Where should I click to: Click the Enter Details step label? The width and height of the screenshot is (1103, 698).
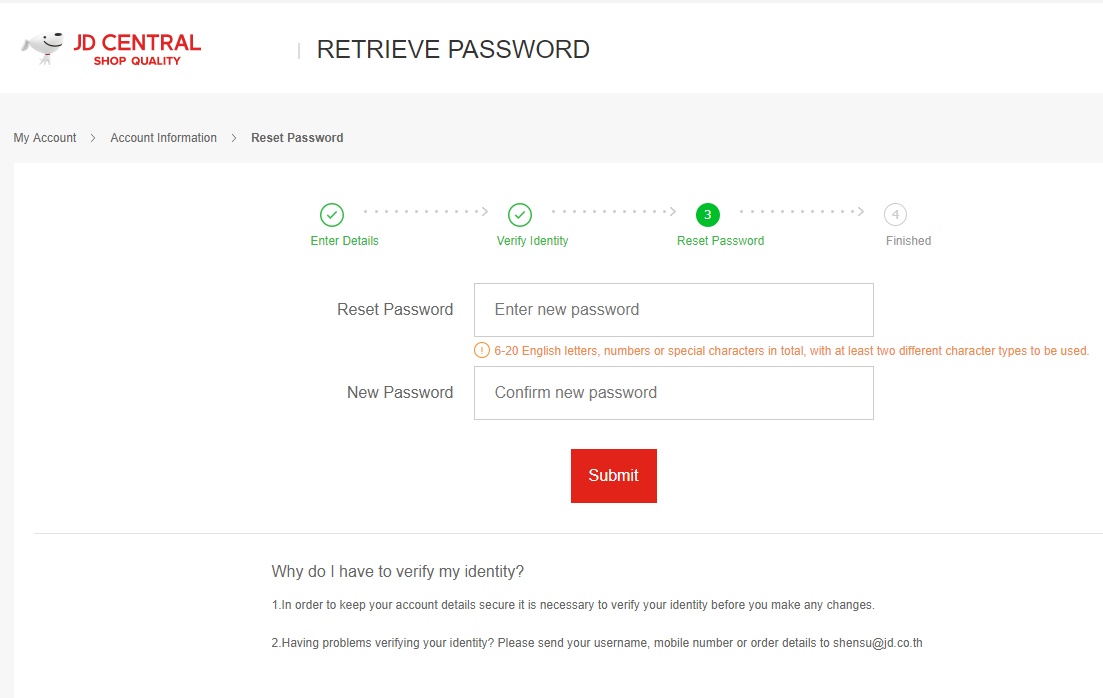click(x=345, y=241)
